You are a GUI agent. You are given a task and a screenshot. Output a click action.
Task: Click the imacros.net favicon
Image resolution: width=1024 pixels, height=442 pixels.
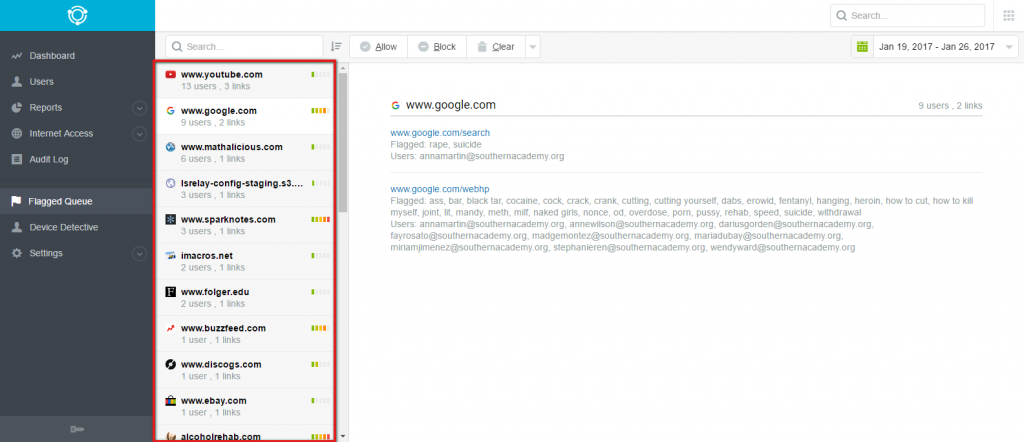[x=170, y=255]
